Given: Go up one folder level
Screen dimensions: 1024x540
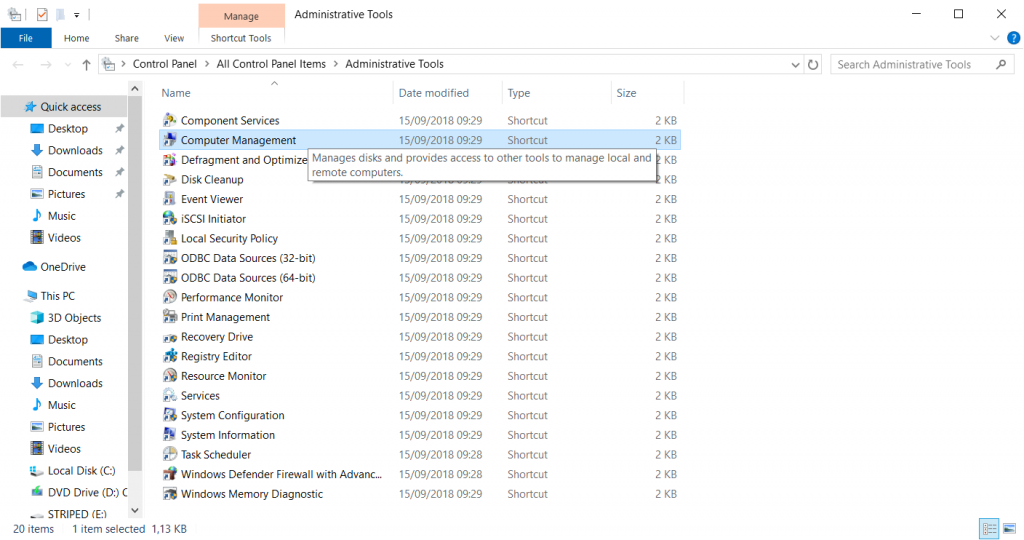Looking at the screenshot, I should tap(86, 64).
